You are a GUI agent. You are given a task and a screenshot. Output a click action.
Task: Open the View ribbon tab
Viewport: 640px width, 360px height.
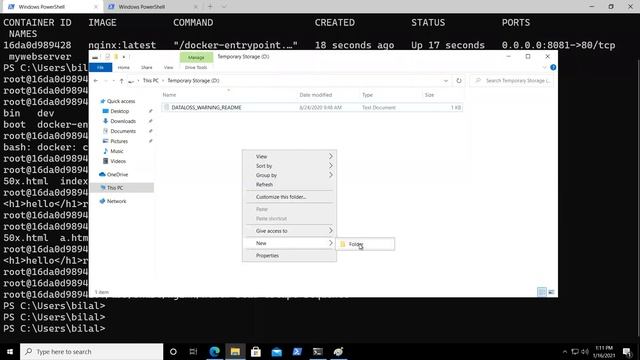(169, 67)
